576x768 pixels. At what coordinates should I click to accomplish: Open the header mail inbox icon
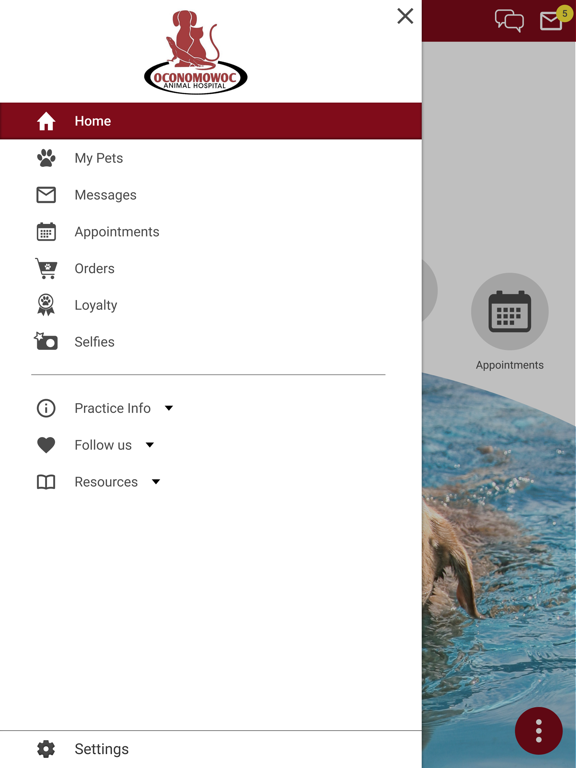coord(551,22)
